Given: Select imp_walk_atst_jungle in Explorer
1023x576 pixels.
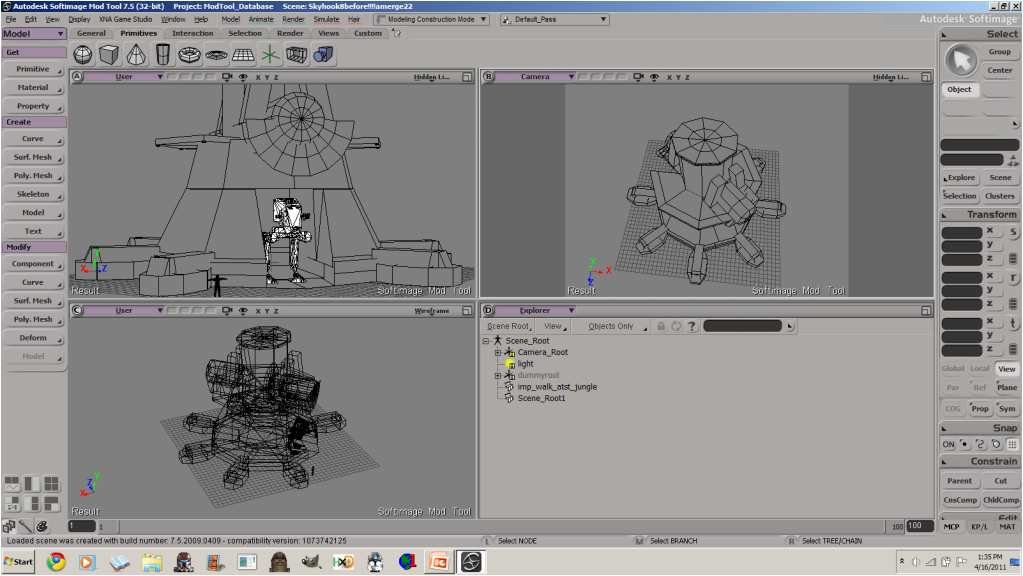Looking at the screenshot, I should pyautogui.click(x=557, y=387).
